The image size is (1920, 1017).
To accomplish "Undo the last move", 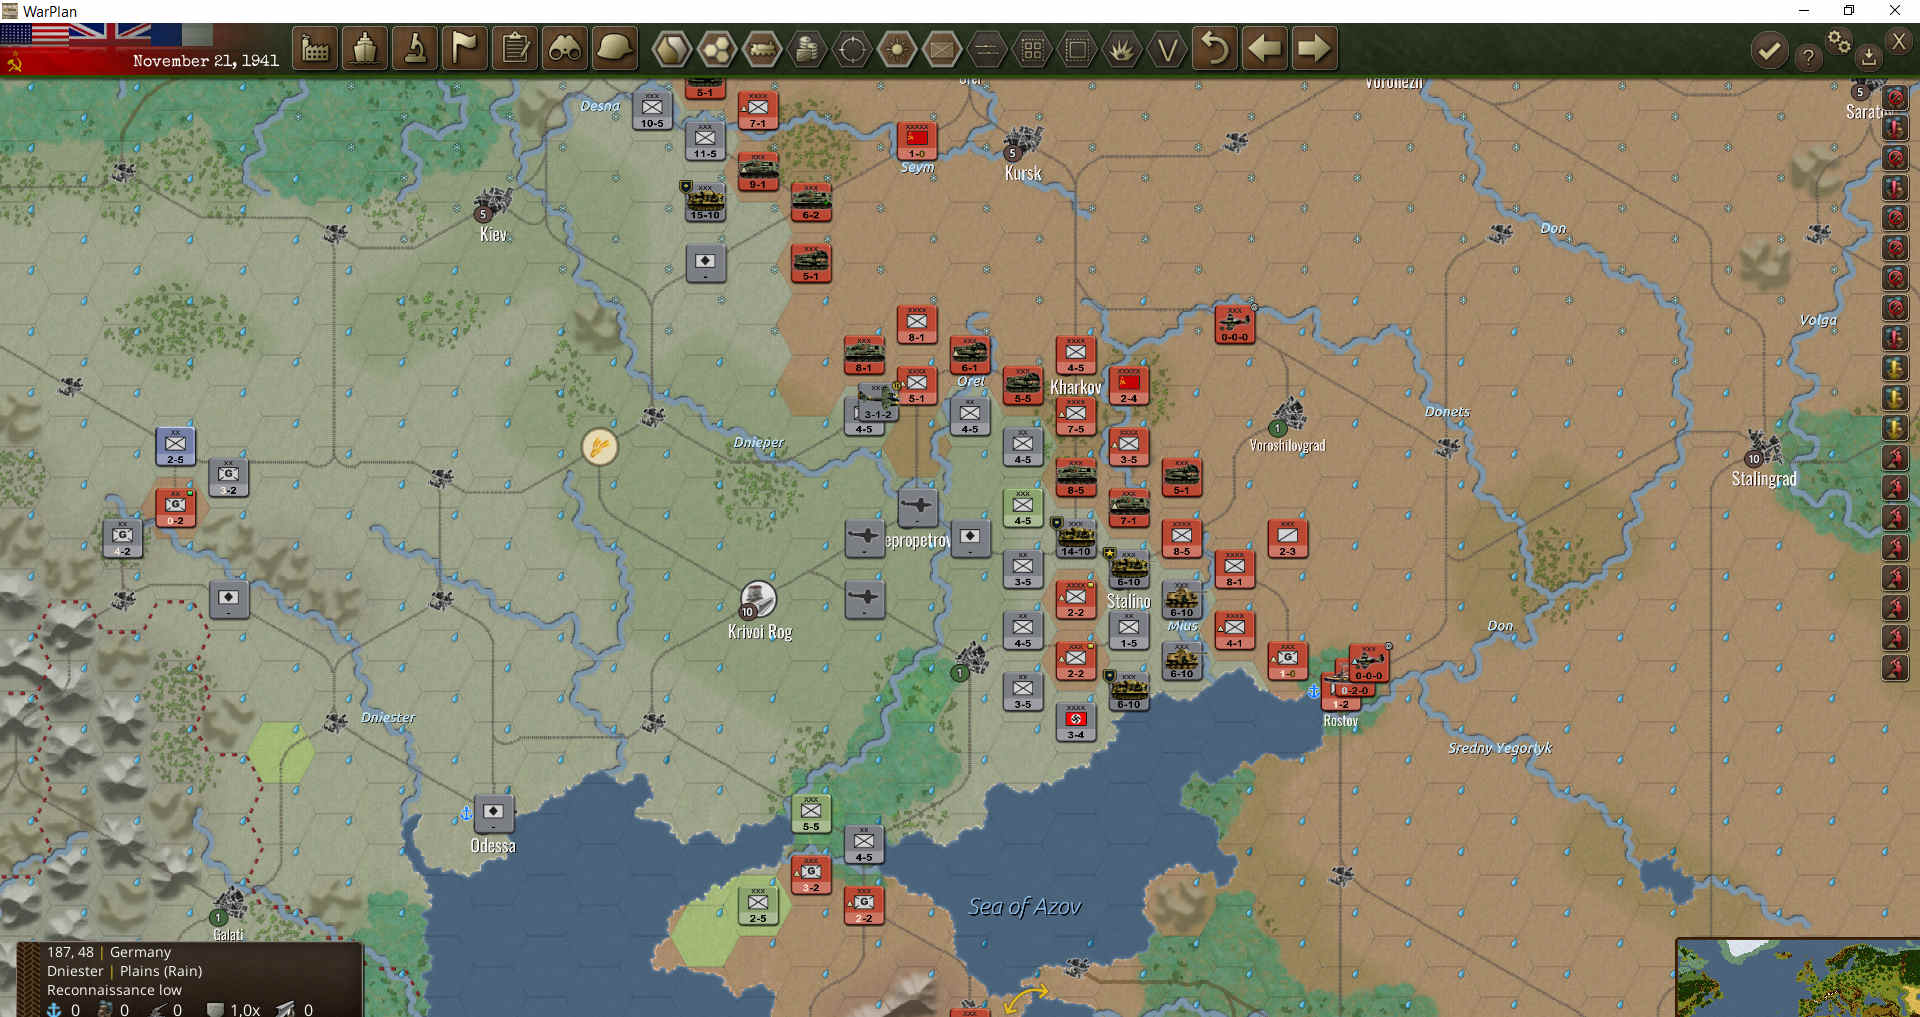I will coord(1215,48).
